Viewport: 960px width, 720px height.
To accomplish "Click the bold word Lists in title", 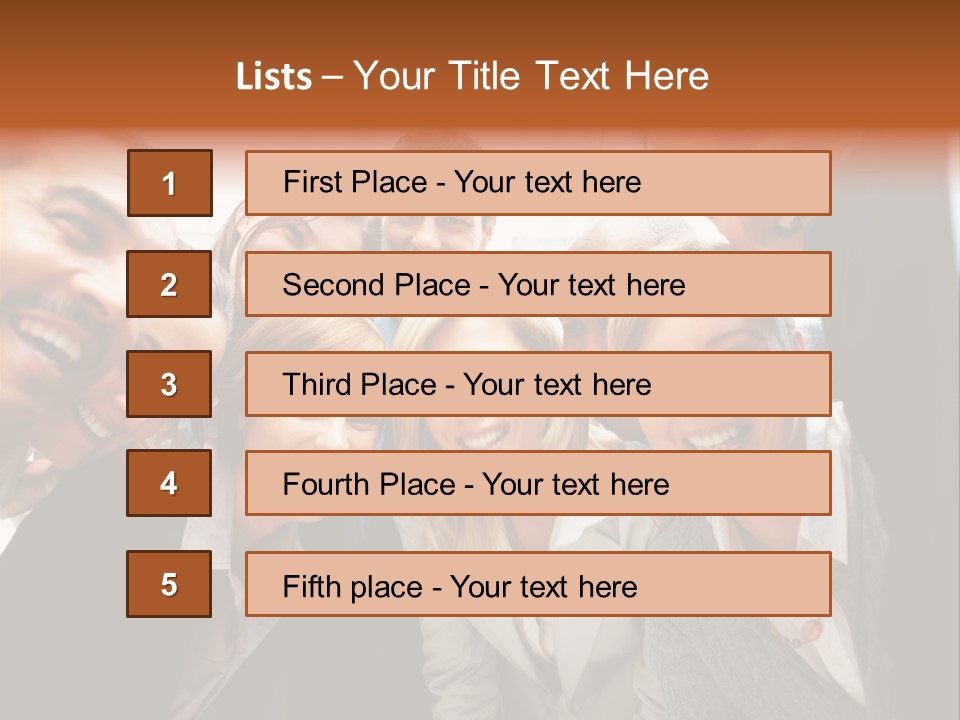I will (274, 77).
